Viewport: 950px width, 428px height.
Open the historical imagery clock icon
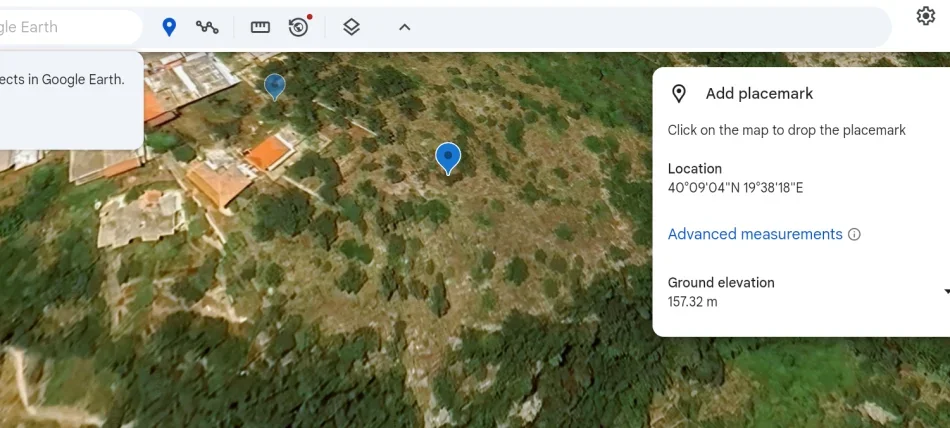point(298,27)
